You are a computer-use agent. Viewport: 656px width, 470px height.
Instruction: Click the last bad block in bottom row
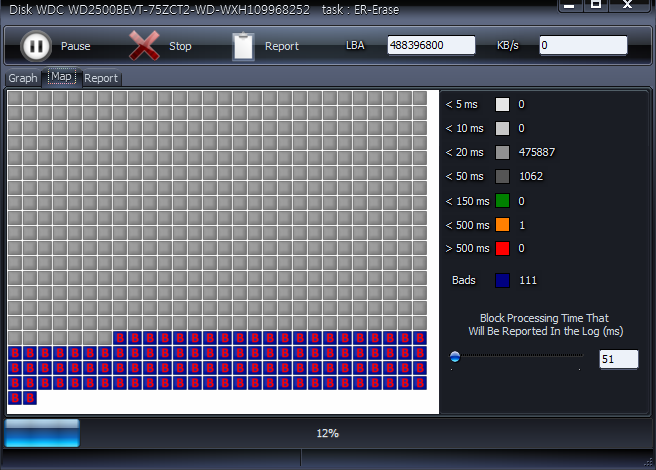pos(30,398)
